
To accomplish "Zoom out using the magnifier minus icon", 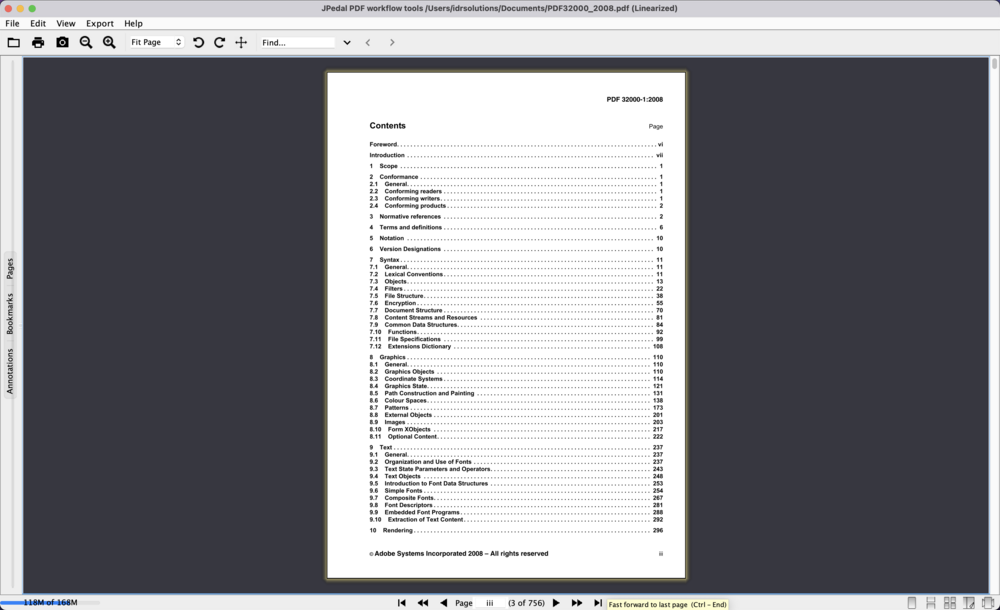I will click(x=85, y=42).
